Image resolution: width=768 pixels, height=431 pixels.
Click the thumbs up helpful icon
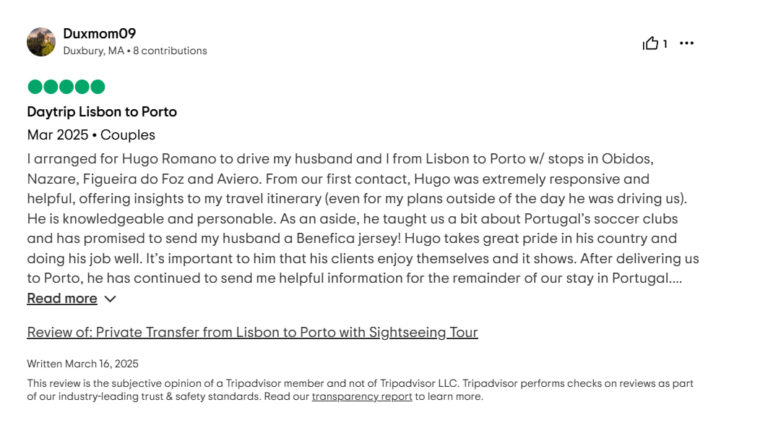pyautogui.click(x=650, y=44)
